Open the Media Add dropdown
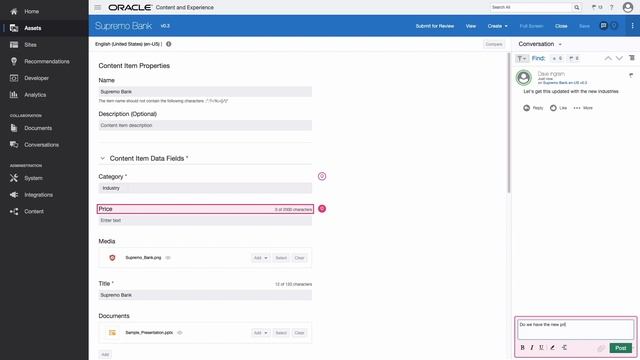 pos(260,258)
